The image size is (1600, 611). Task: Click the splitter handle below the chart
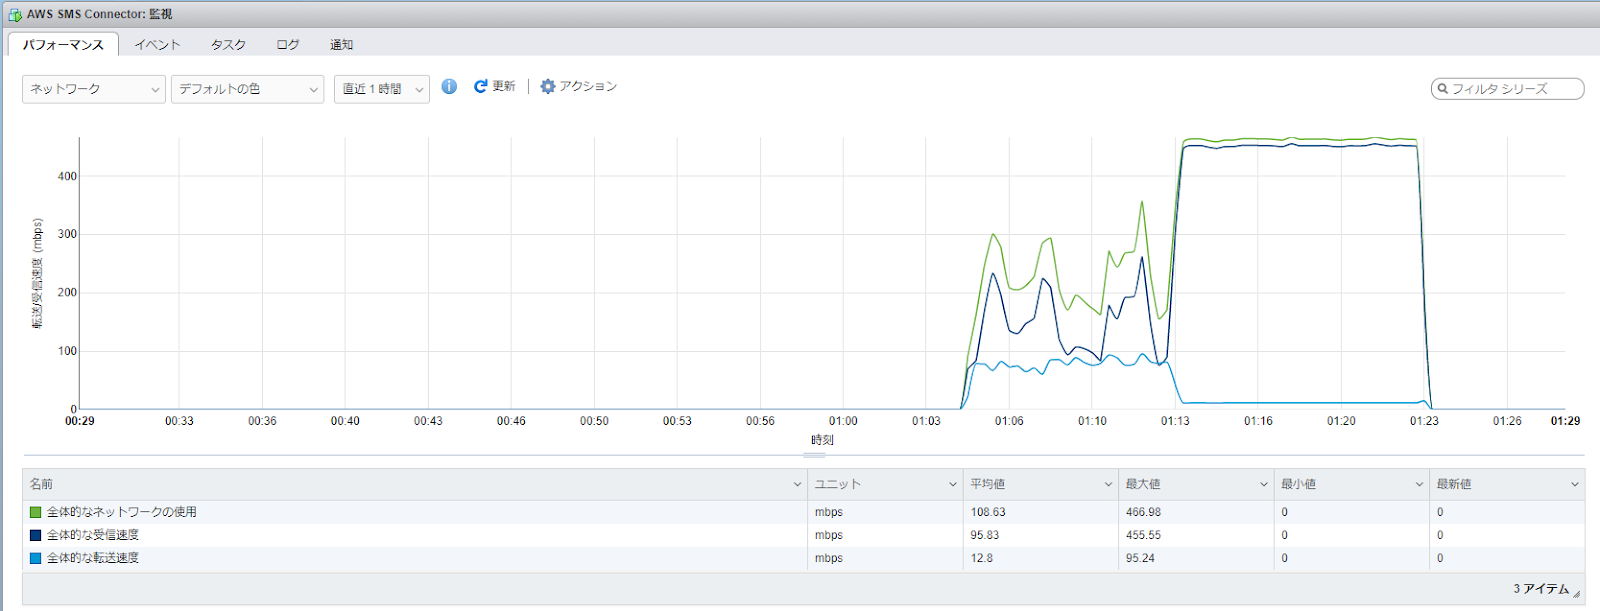(814, 455)
